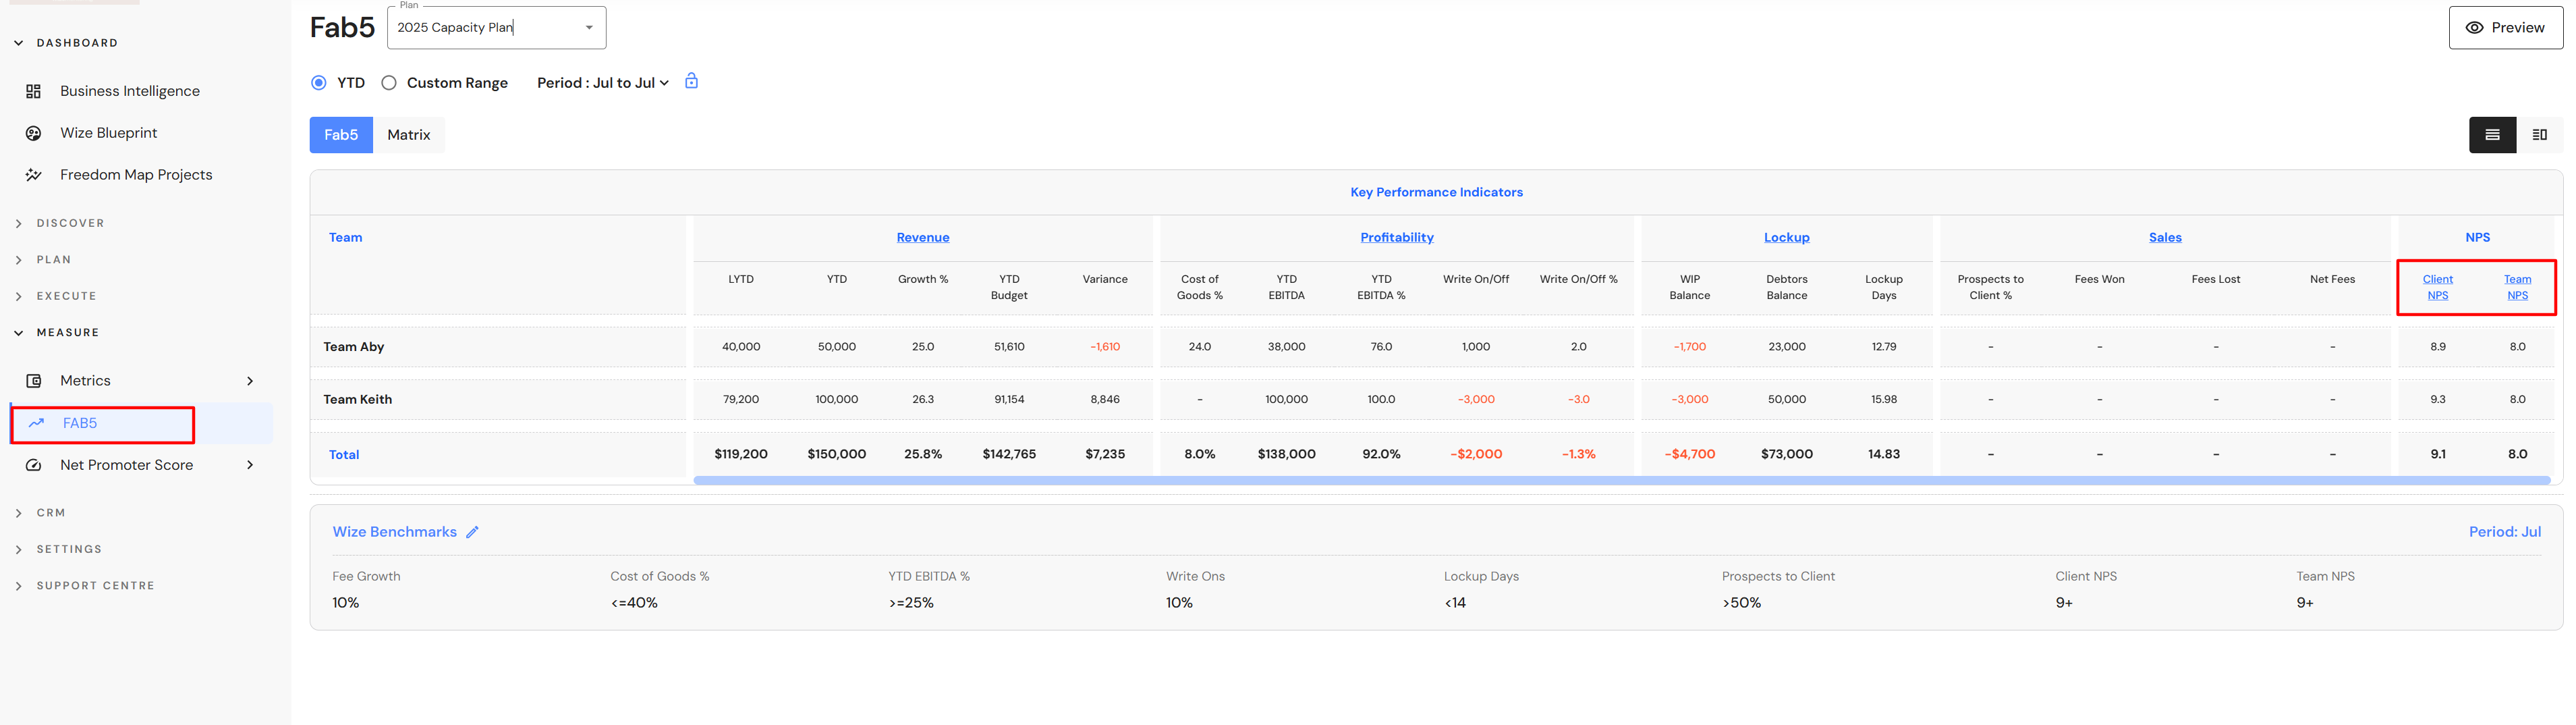2576x725 pixels.
Task: Click the pencil icon next to Wize Benchmarks
Action: 472,532
